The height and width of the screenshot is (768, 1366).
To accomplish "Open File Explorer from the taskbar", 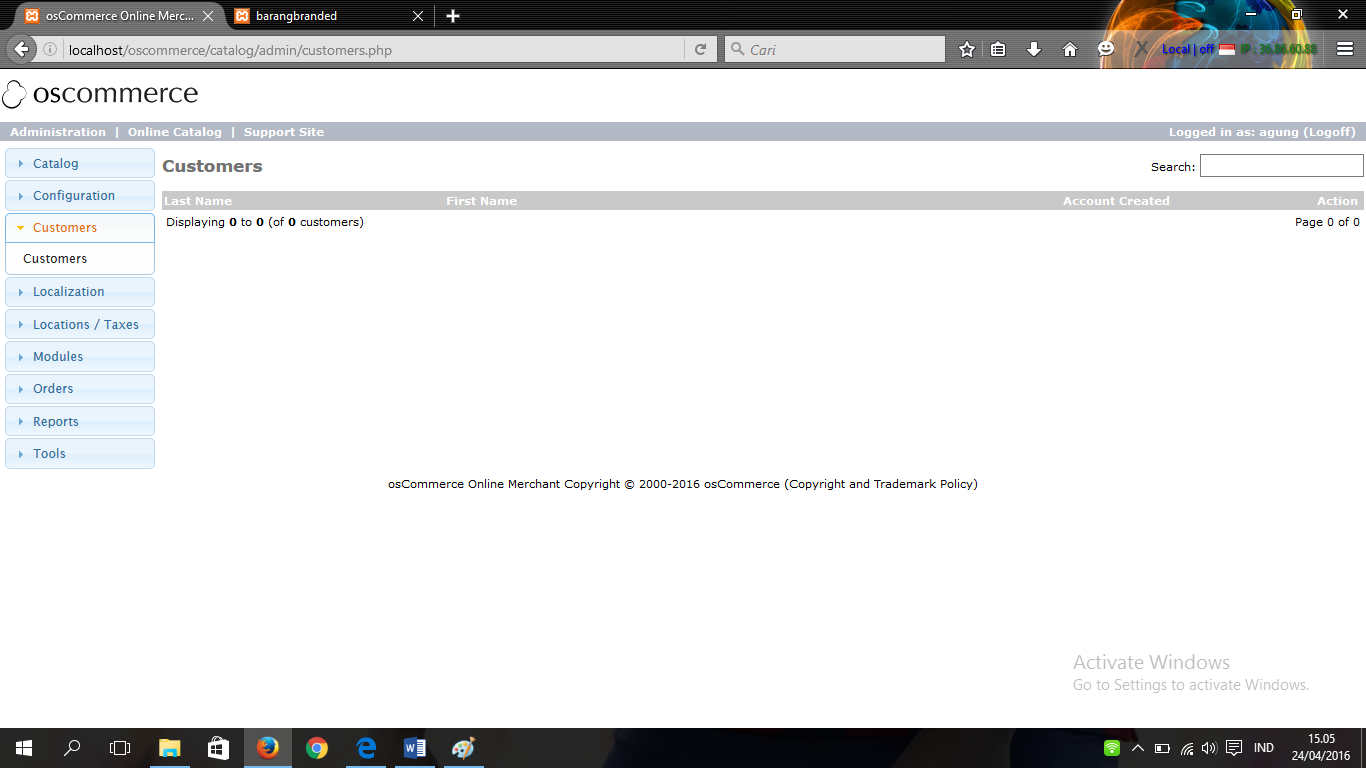I will [x=170, y=748].
